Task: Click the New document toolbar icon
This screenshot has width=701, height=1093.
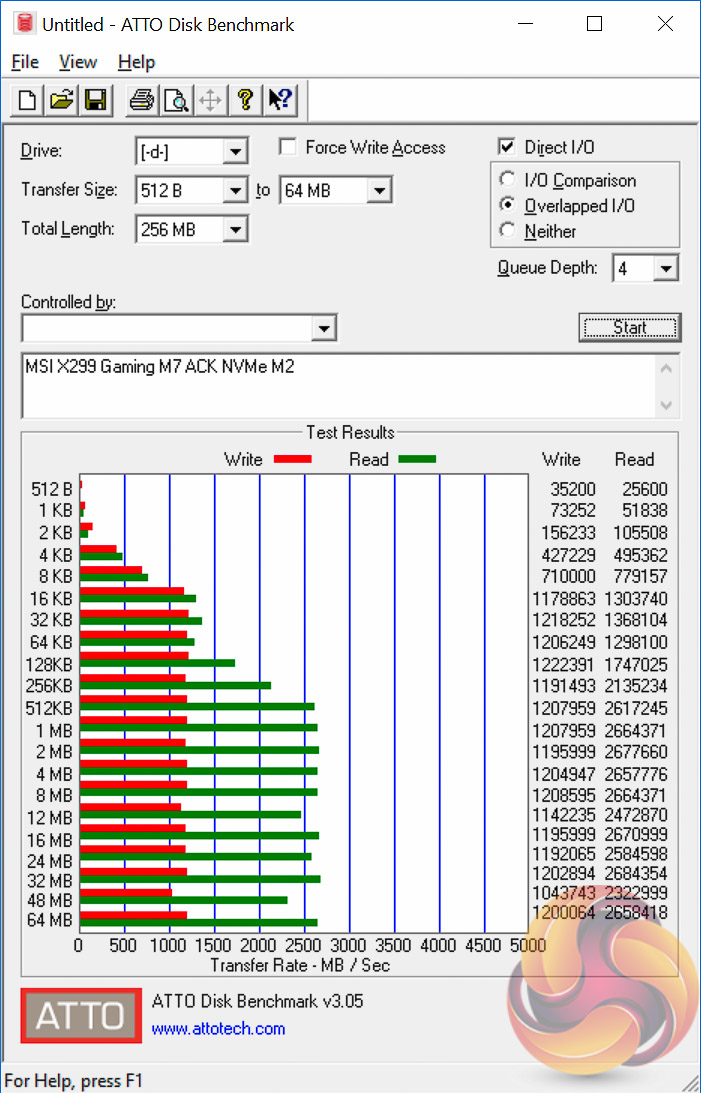Action: (x=27, y=100)
